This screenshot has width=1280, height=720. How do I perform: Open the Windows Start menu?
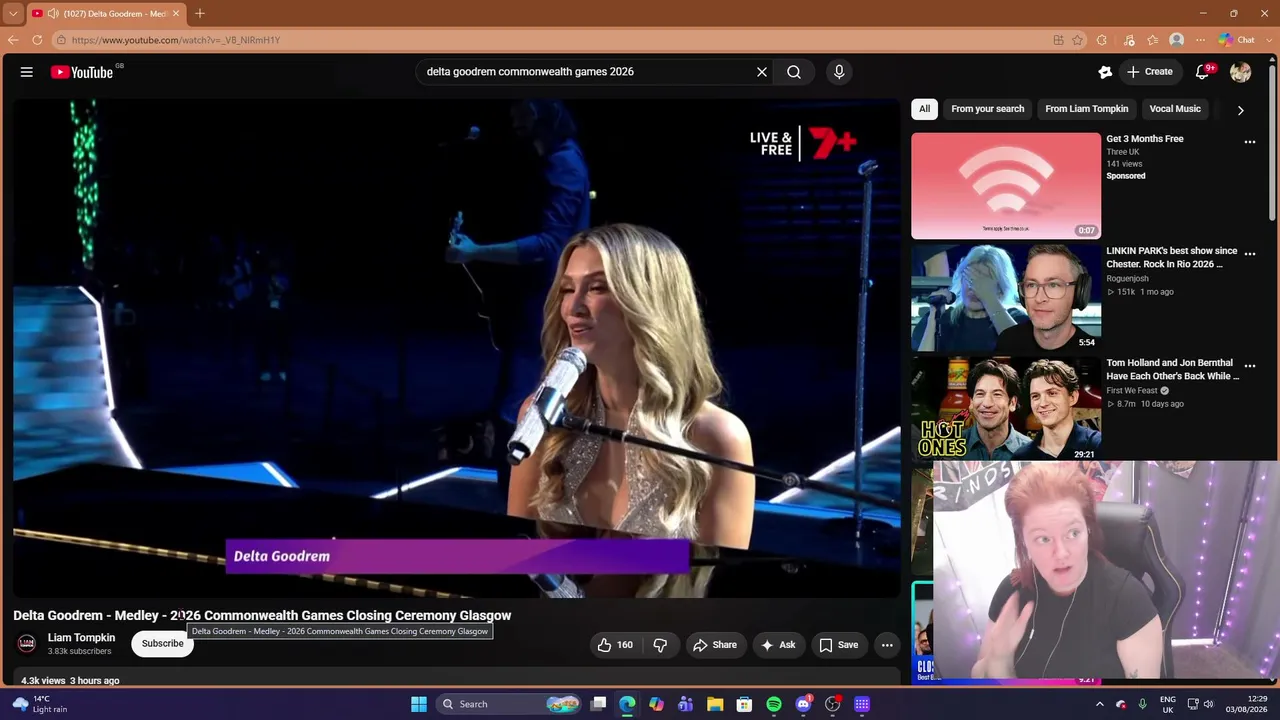coord(419,704)
